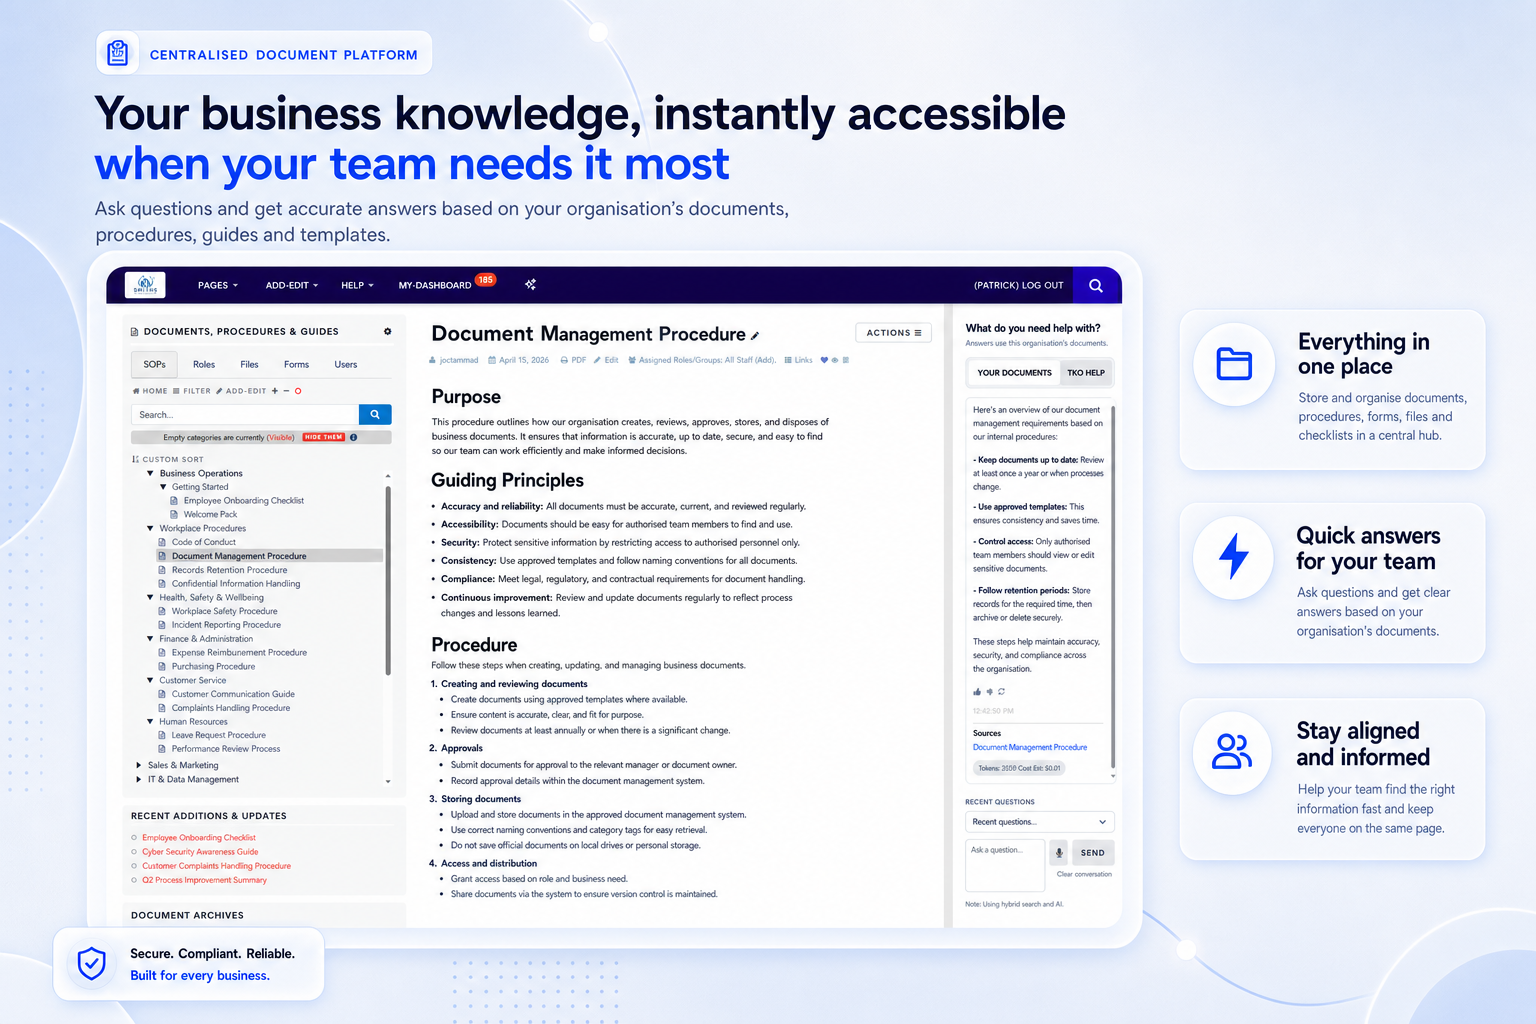Click the site logo in navbar
This screenshot has width=1536, height=1024.
pos(145,285)
